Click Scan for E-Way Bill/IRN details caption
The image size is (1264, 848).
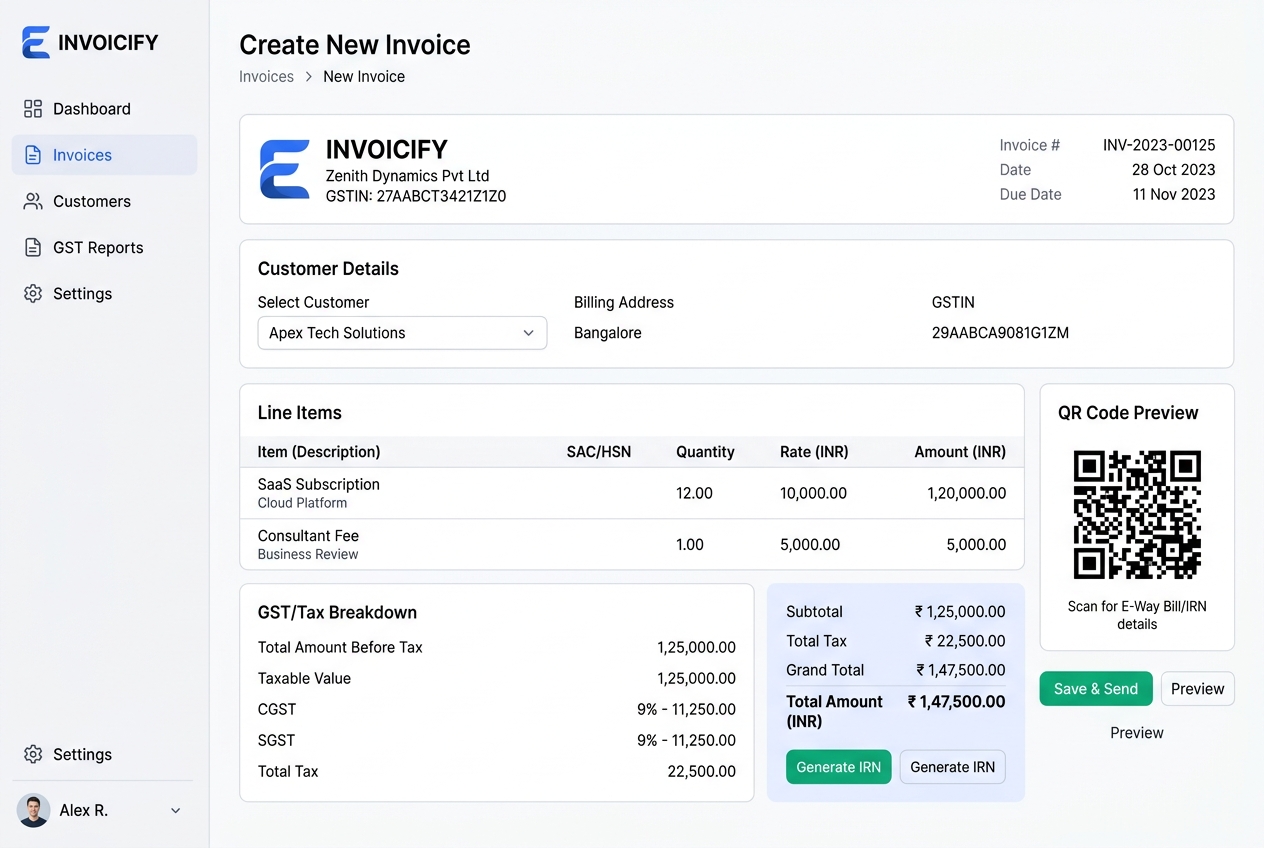[1137, 615]
